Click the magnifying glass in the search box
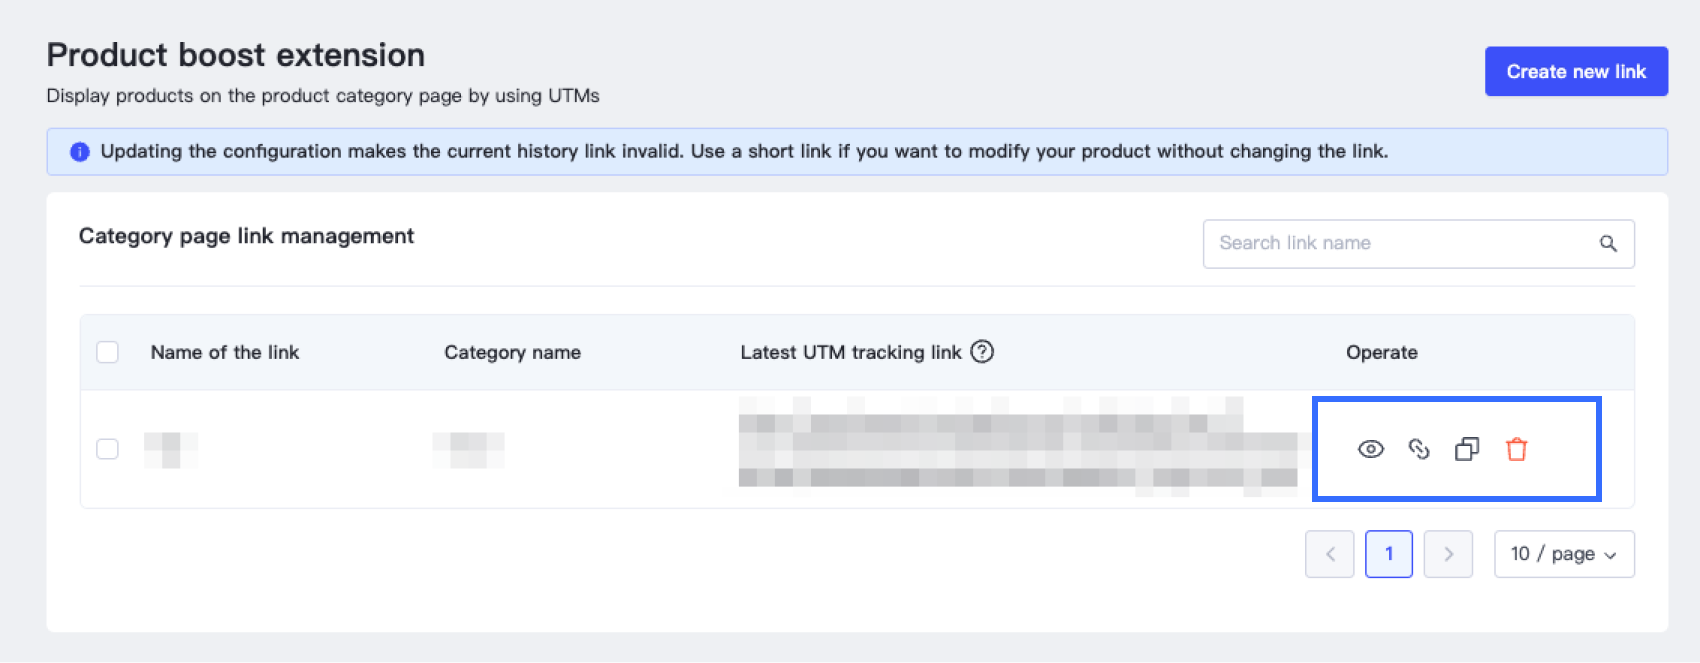 pos(1609,243)
